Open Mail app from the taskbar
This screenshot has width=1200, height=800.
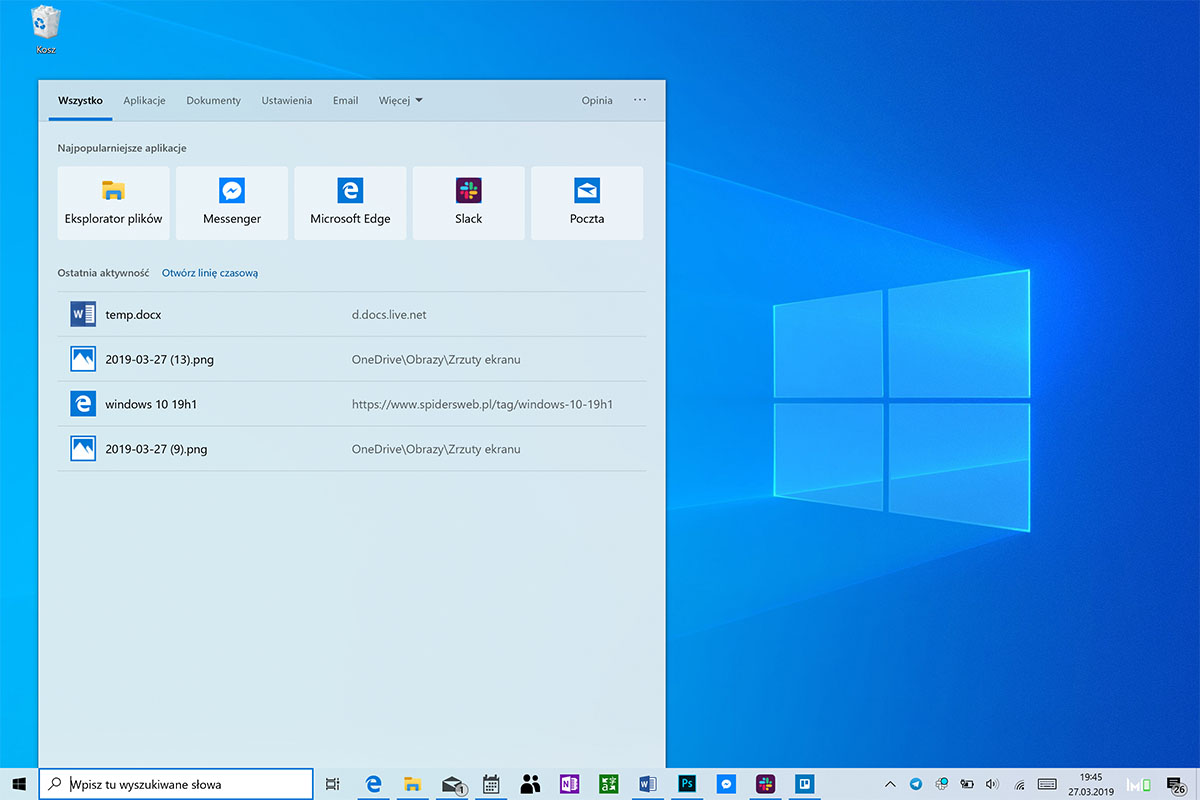tap(452, 784)
